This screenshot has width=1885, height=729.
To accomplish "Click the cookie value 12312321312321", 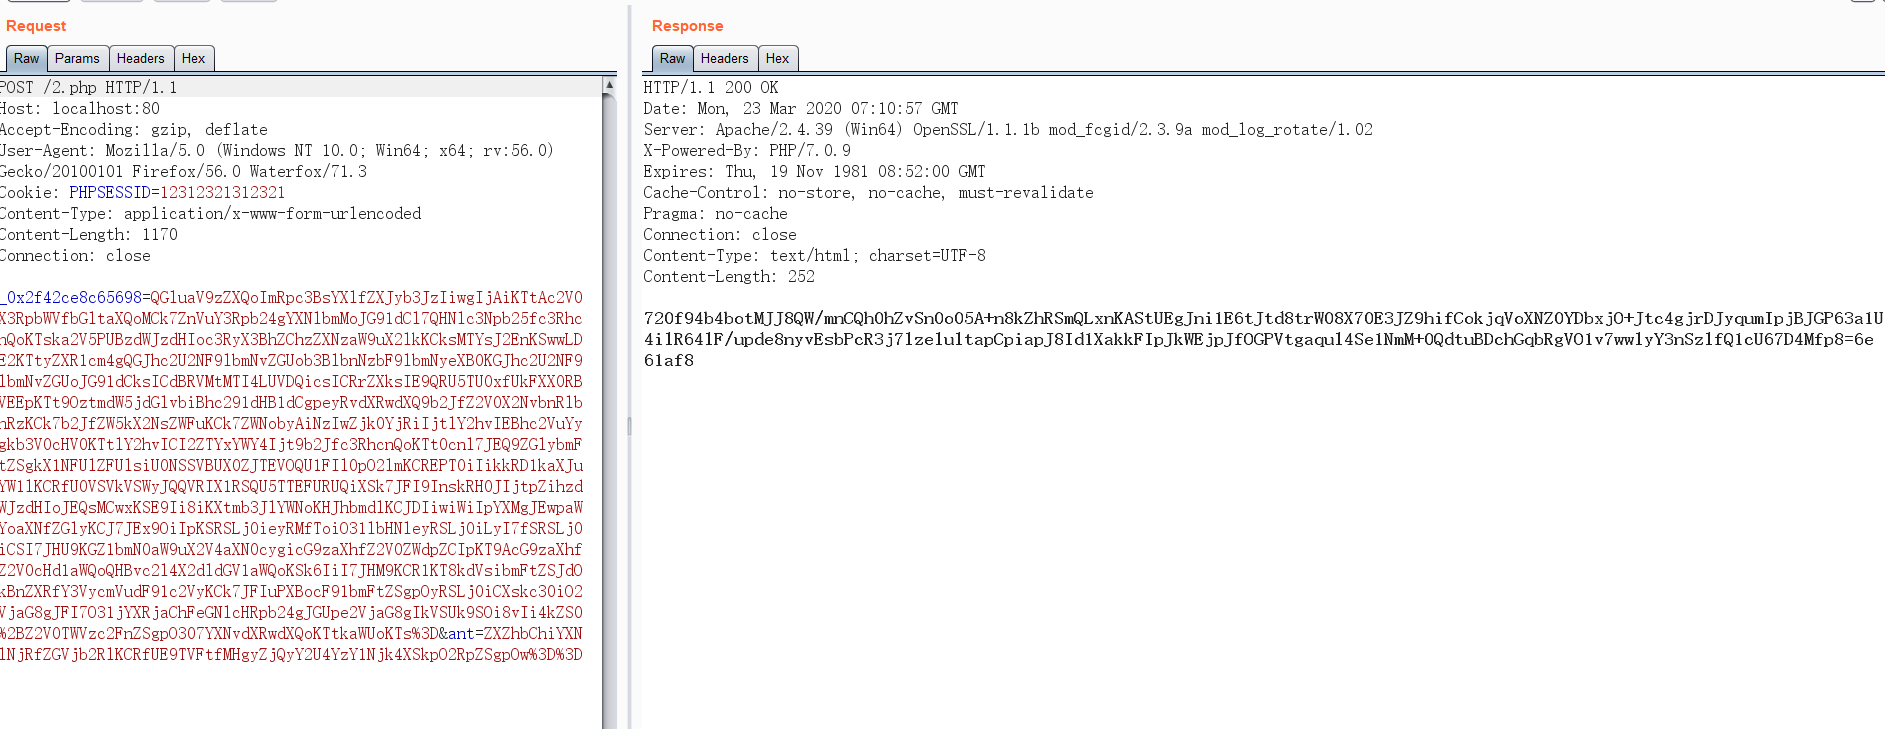I will [x=223, y=193].
